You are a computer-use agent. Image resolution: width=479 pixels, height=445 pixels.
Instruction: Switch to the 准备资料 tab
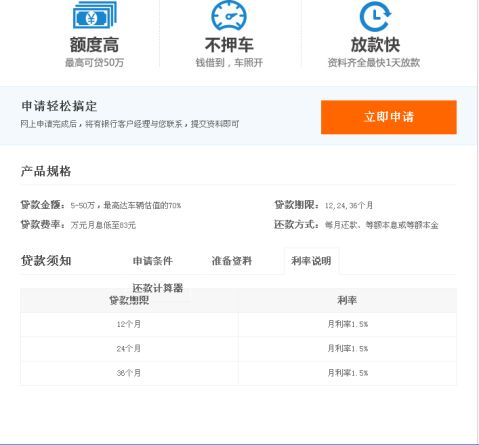point(232,261)
